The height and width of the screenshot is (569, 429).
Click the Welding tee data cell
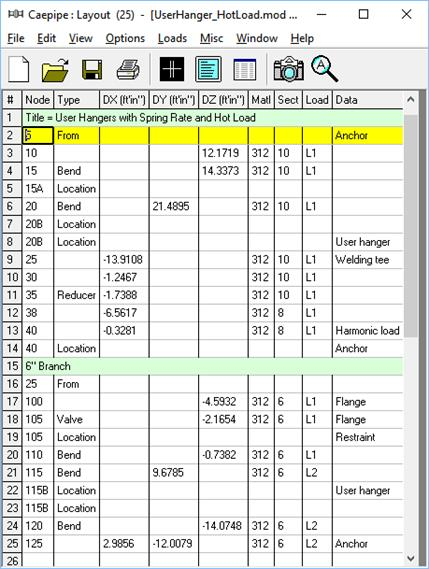click(367, 260)
